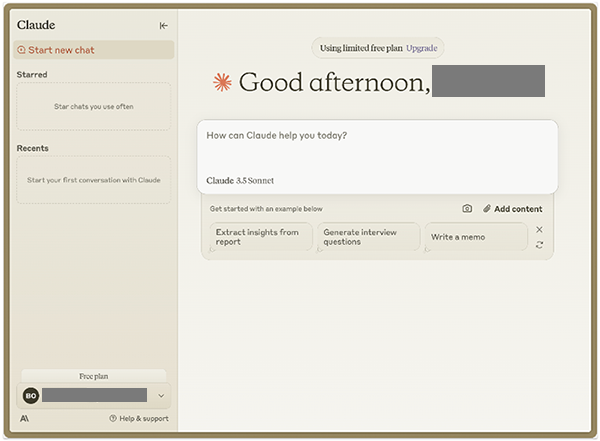The width and height of the screenshot is (600, 441).
Task: Click the orange Claude starburst logo
Action: (x=222, y=82)
